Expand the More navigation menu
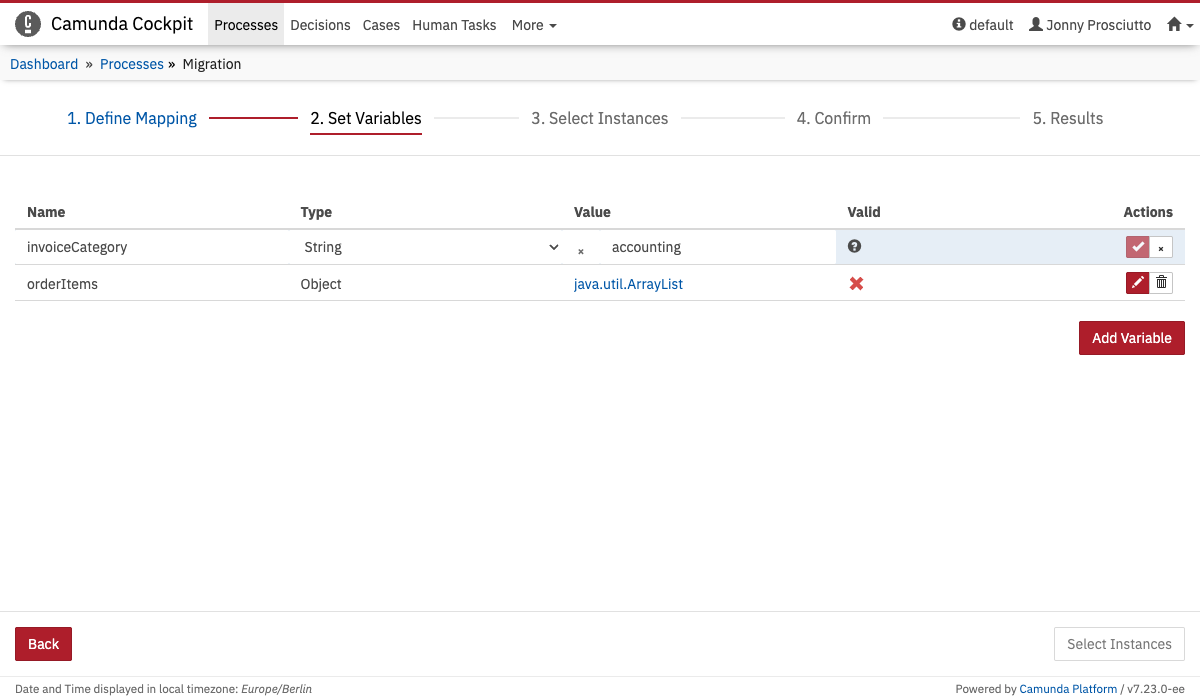The image size is (1200, 700). [x=534, y=25]
